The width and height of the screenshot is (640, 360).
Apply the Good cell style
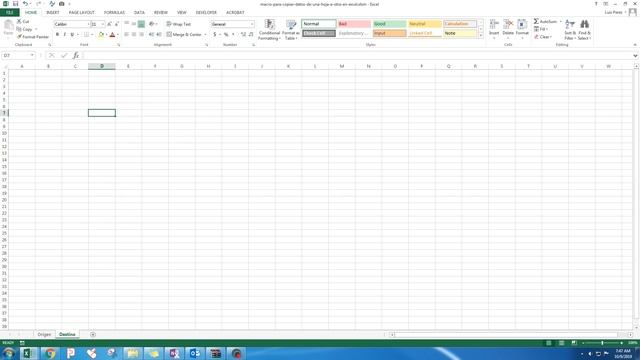coord(389,24)
